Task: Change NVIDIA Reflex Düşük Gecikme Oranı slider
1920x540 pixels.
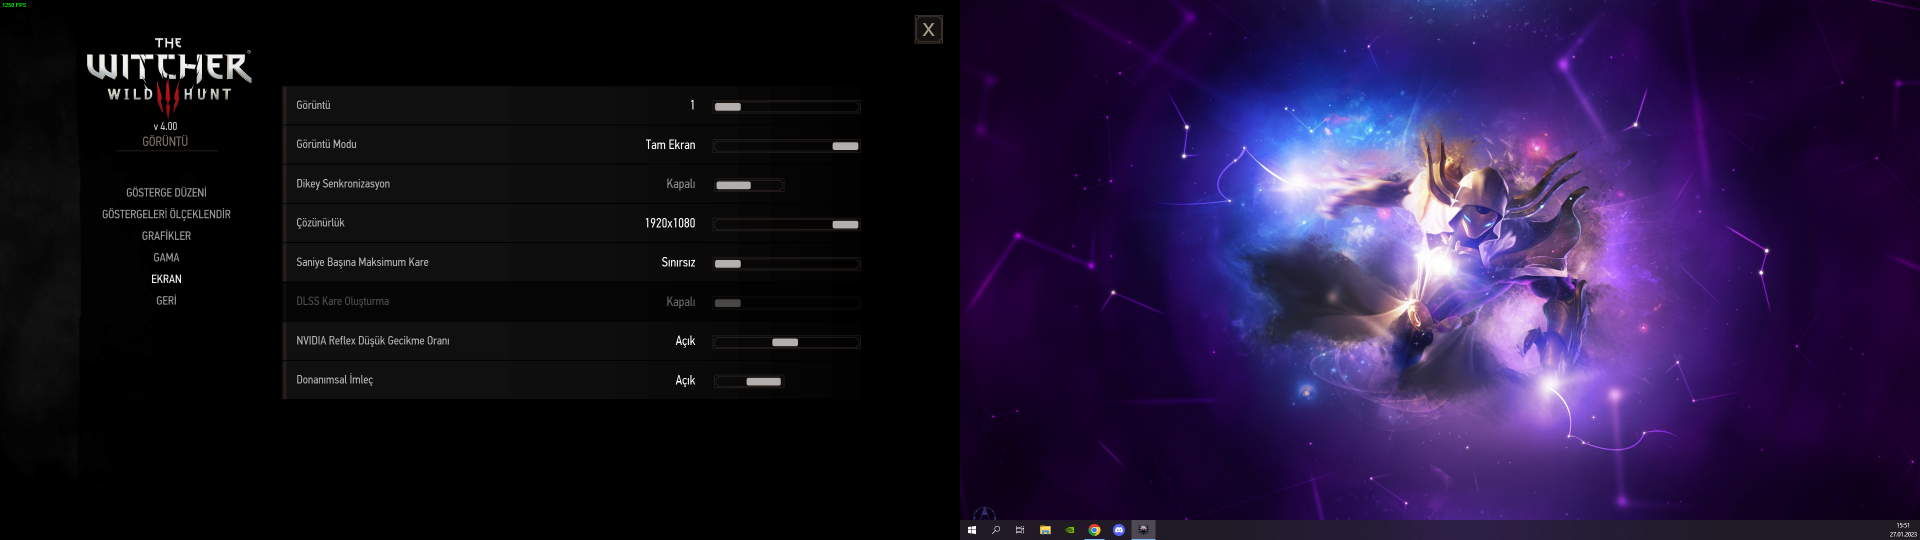Action: [x=786, y=342]
